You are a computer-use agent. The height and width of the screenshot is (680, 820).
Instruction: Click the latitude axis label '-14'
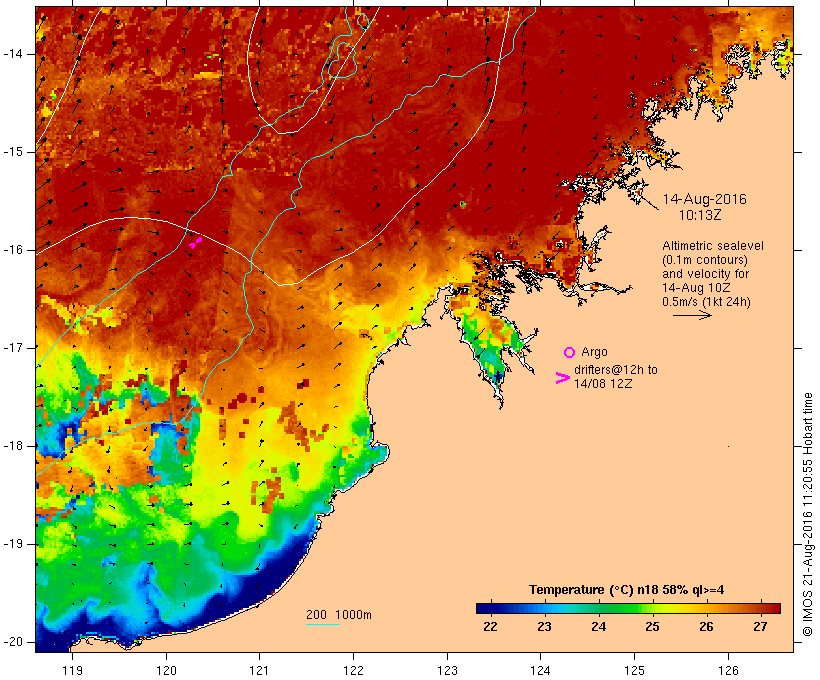pos(13,54)
